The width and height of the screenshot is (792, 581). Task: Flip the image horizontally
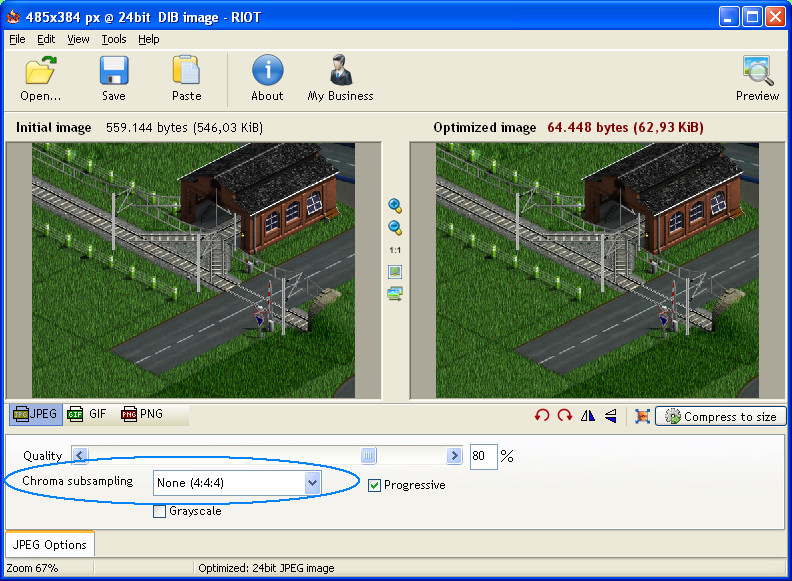coord(587,416)
